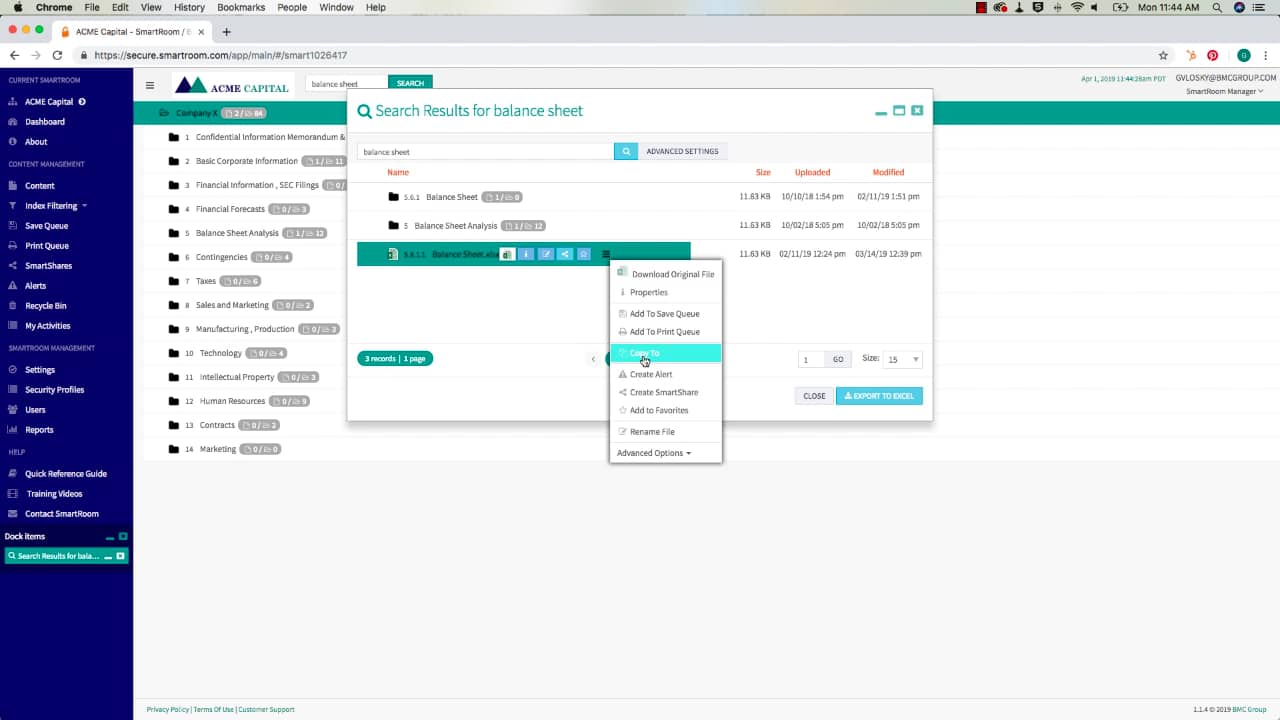The height and width of the screenshot is (720, 1280).
Task: Choose Add to Favorites in context menu
Action: coord(666,410)
